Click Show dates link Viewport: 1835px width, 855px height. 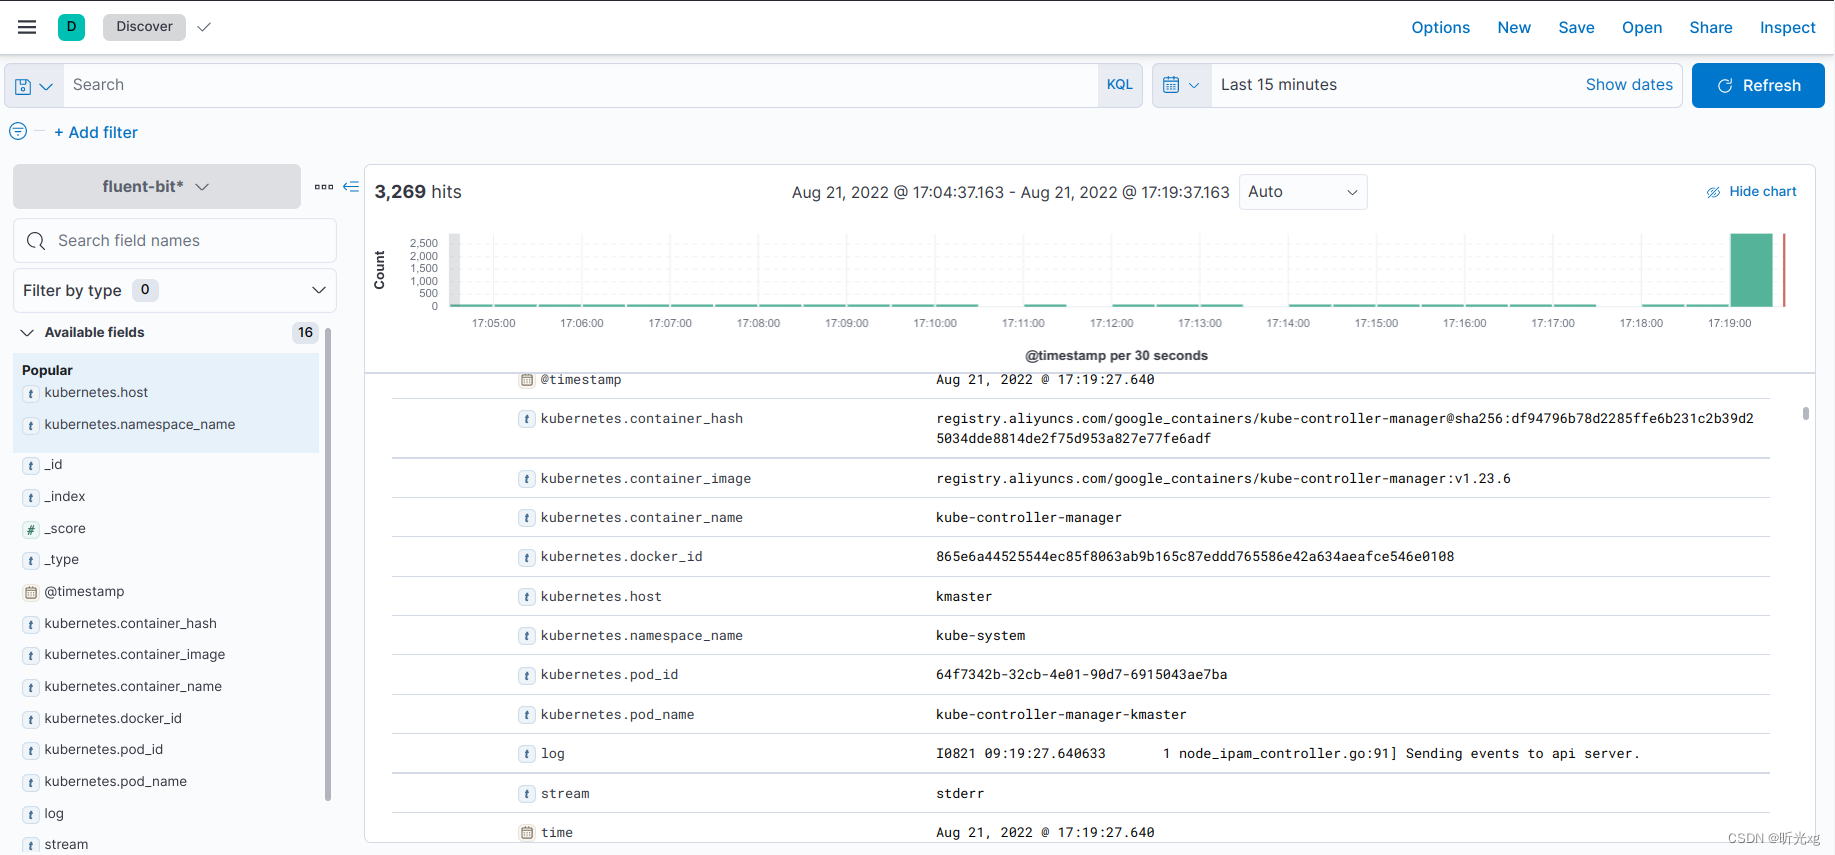[x=1629, y=85]
